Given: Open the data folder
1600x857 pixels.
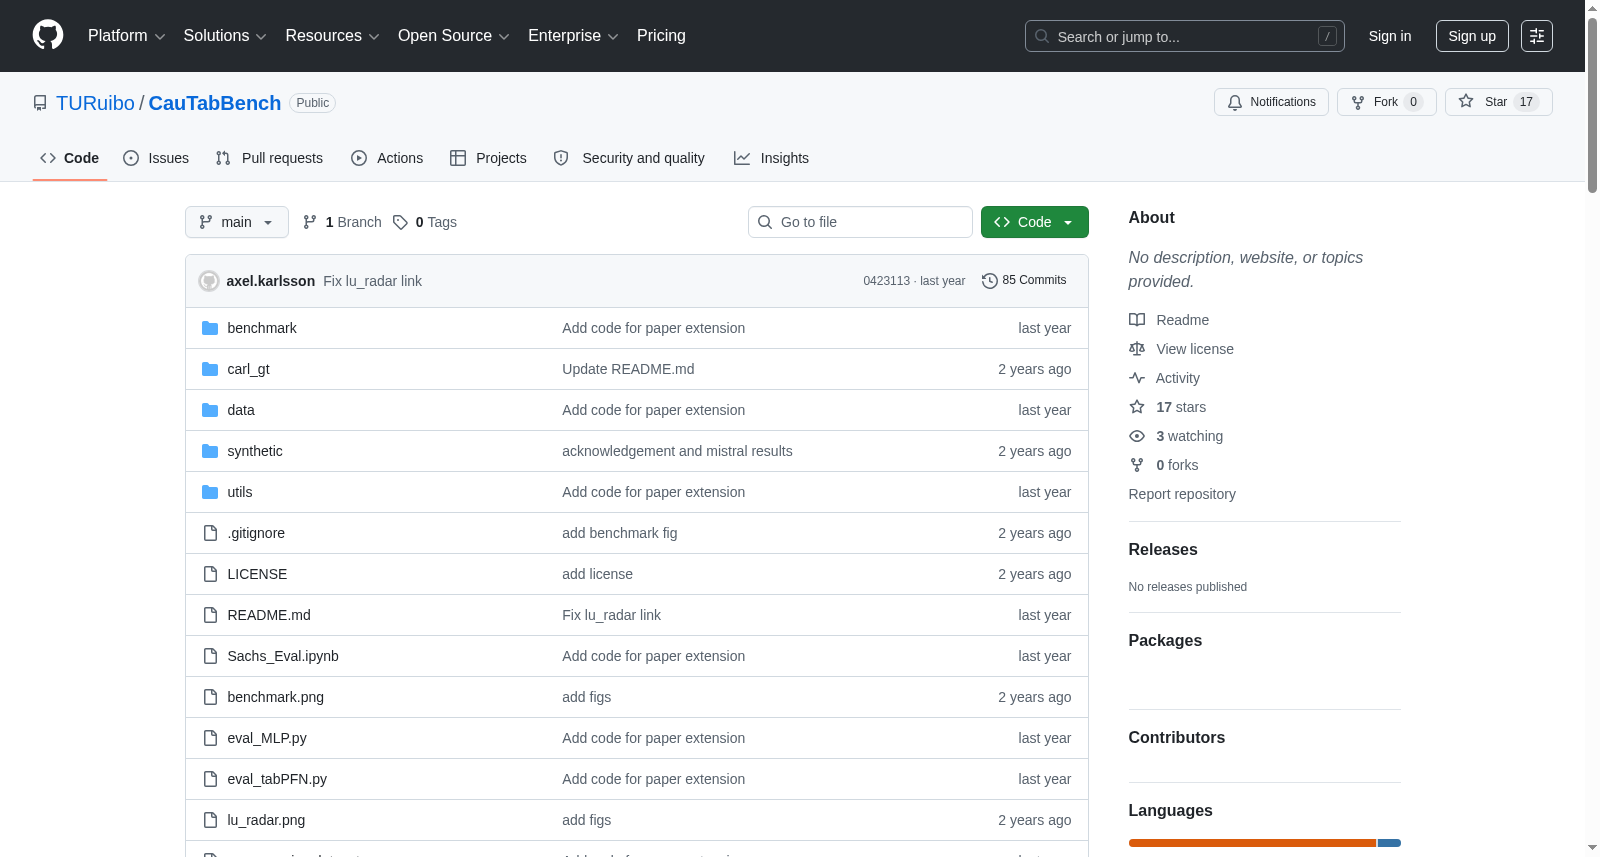Looking at the screenshot, I should 241,410.
